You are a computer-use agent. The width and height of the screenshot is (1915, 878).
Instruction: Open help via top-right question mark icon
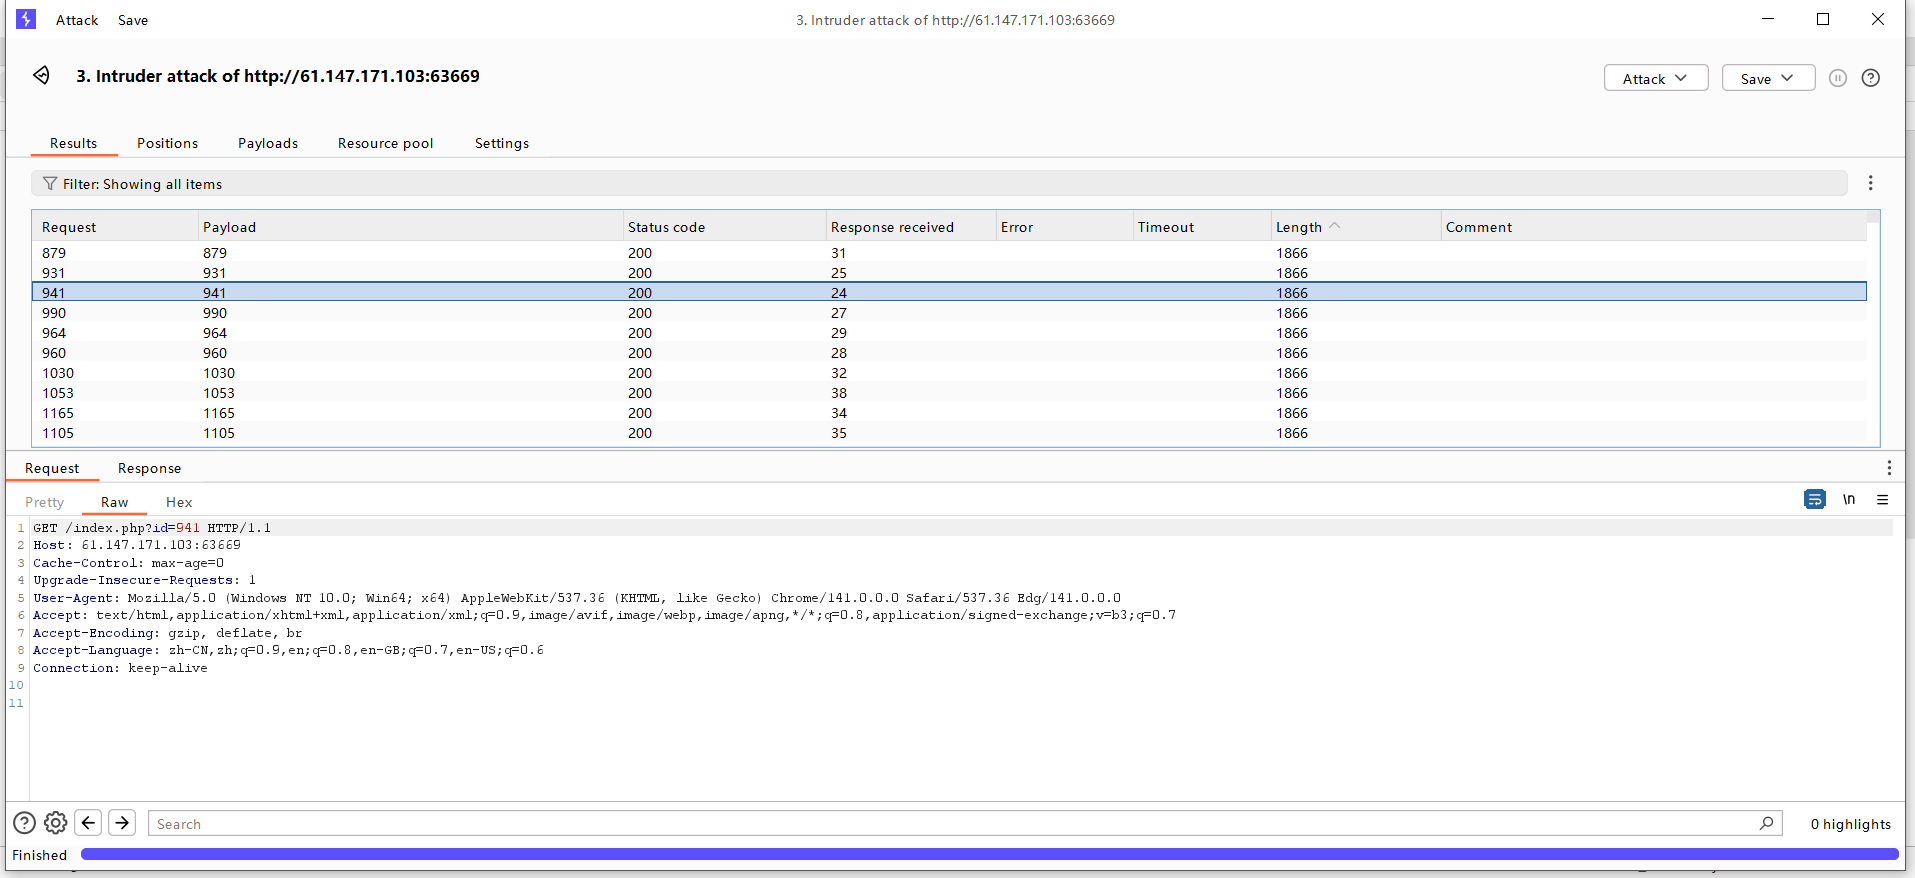coord(1870,78)
